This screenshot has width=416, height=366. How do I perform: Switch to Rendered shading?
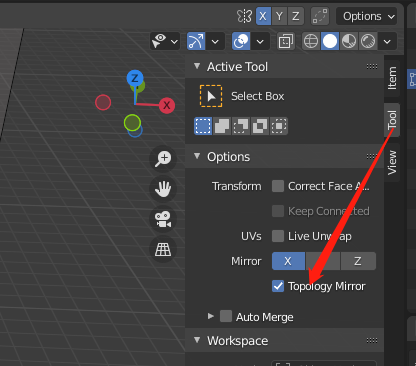click(368, 41)
